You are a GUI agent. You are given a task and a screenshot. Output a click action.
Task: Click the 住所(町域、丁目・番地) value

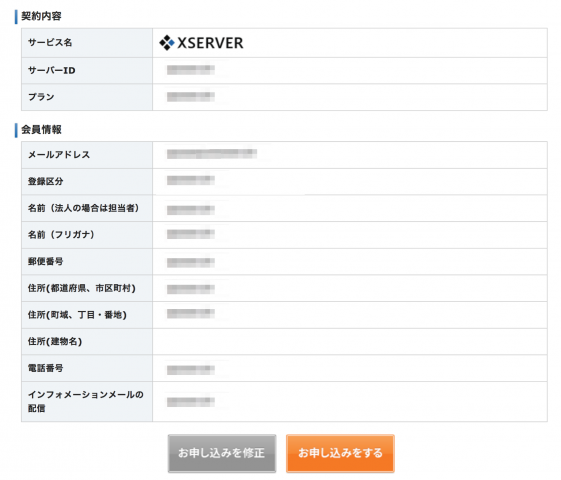pyautogui.click(x=191, y=314)
